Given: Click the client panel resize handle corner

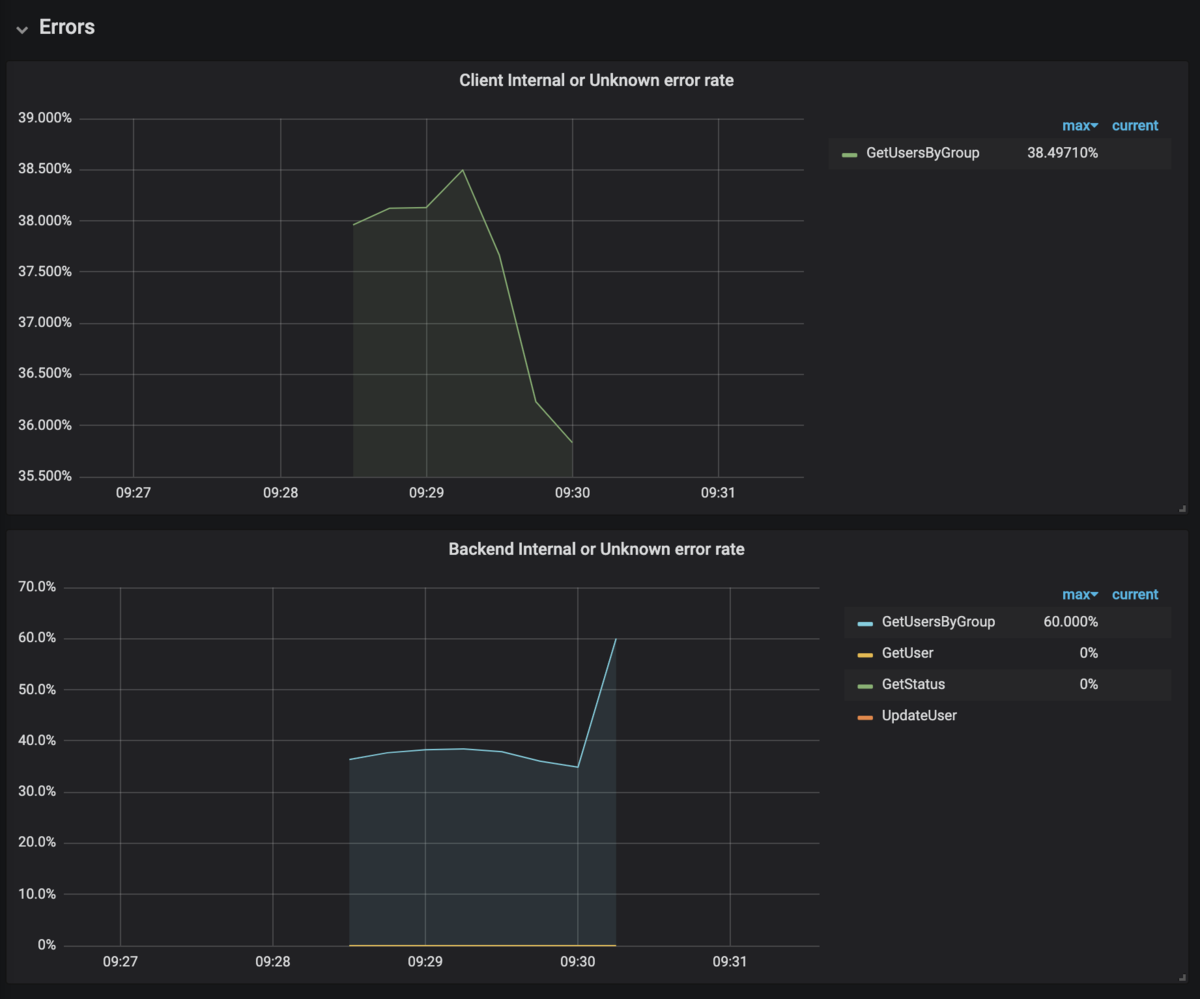Looking at the screenshot, I should (1184, 509).
